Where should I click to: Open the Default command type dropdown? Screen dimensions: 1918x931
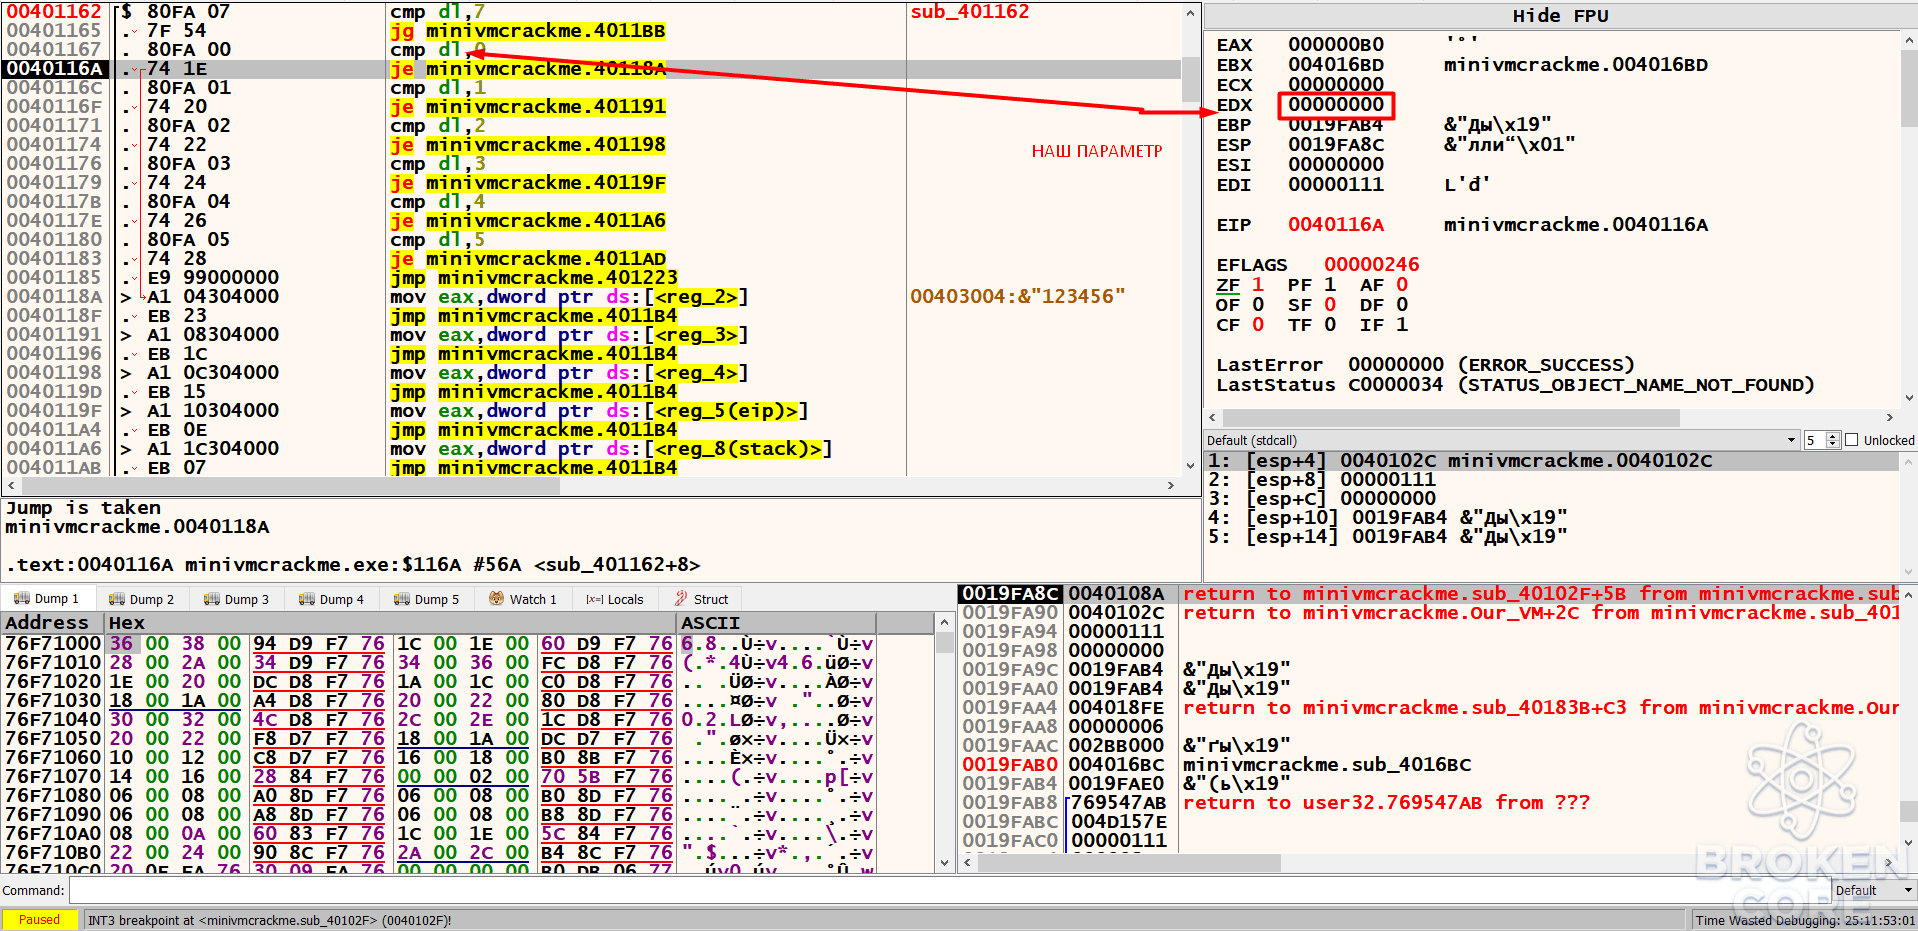click(1874, 890)
